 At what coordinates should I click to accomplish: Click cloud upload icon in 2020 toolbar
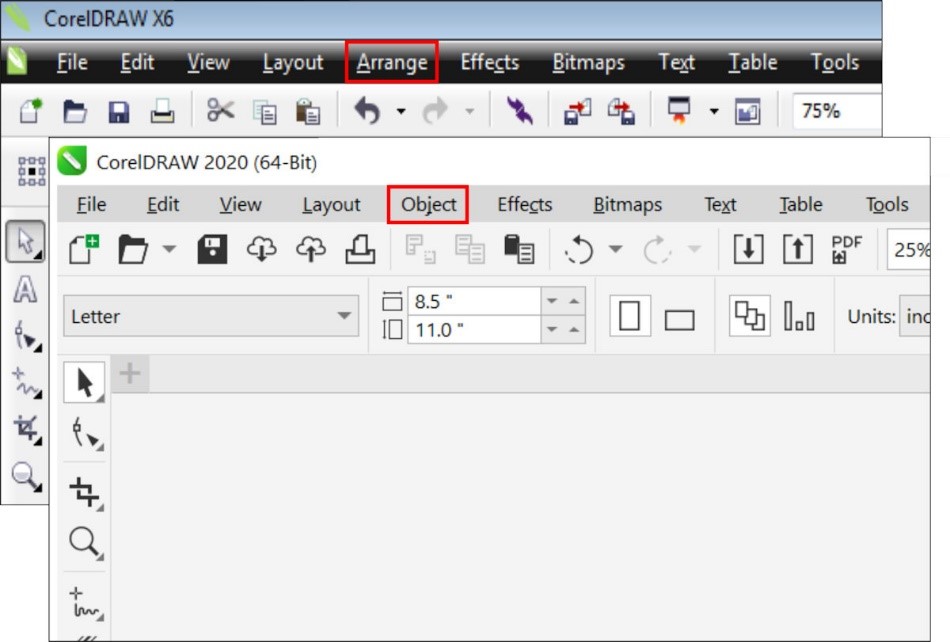pyautogui.click(x=311, y=249)
